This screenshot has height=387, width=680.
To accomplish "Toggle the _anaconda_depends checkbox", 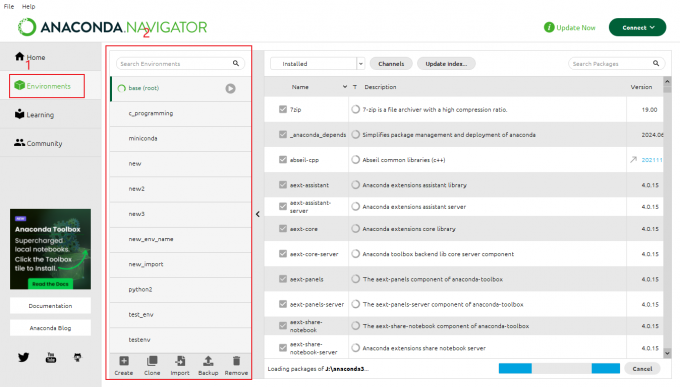I will [x=283, y=134].
